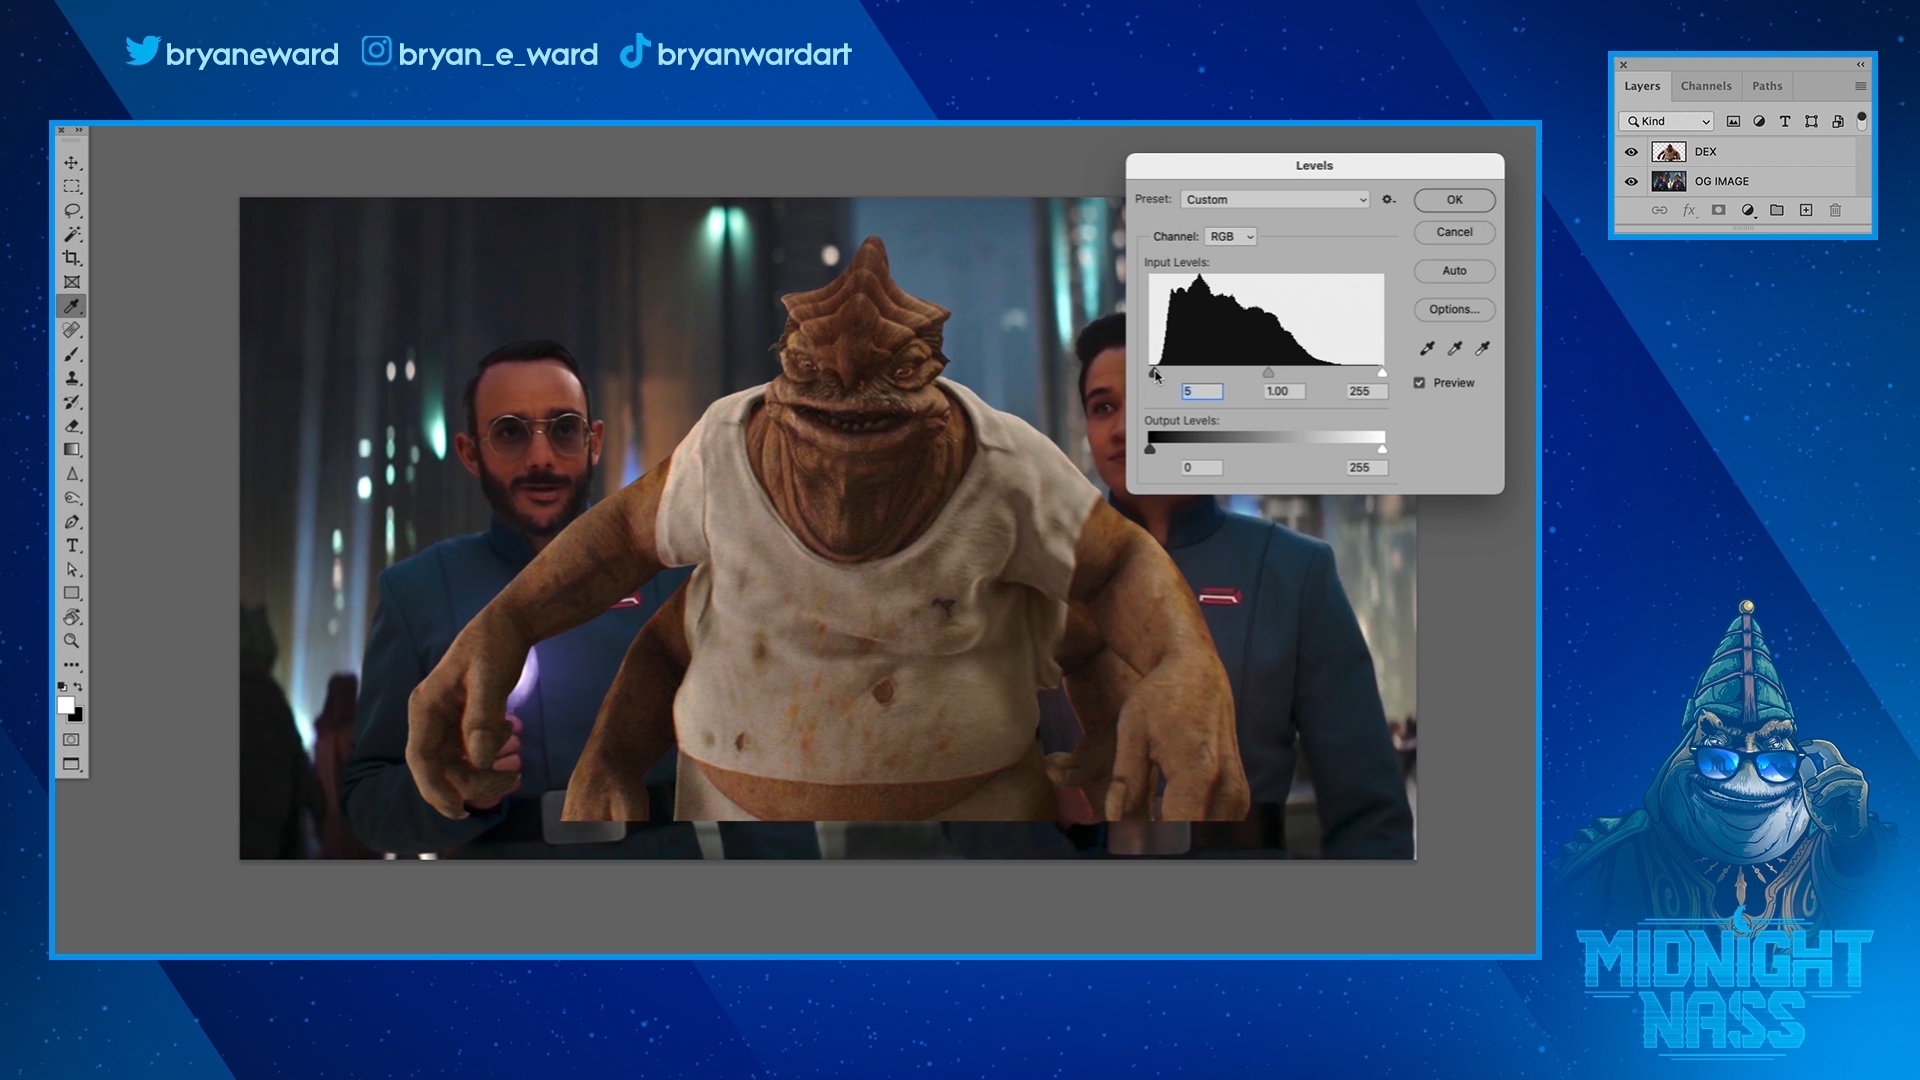Select the Blur tool
1920x1080 pixels.
pos(72,474)
